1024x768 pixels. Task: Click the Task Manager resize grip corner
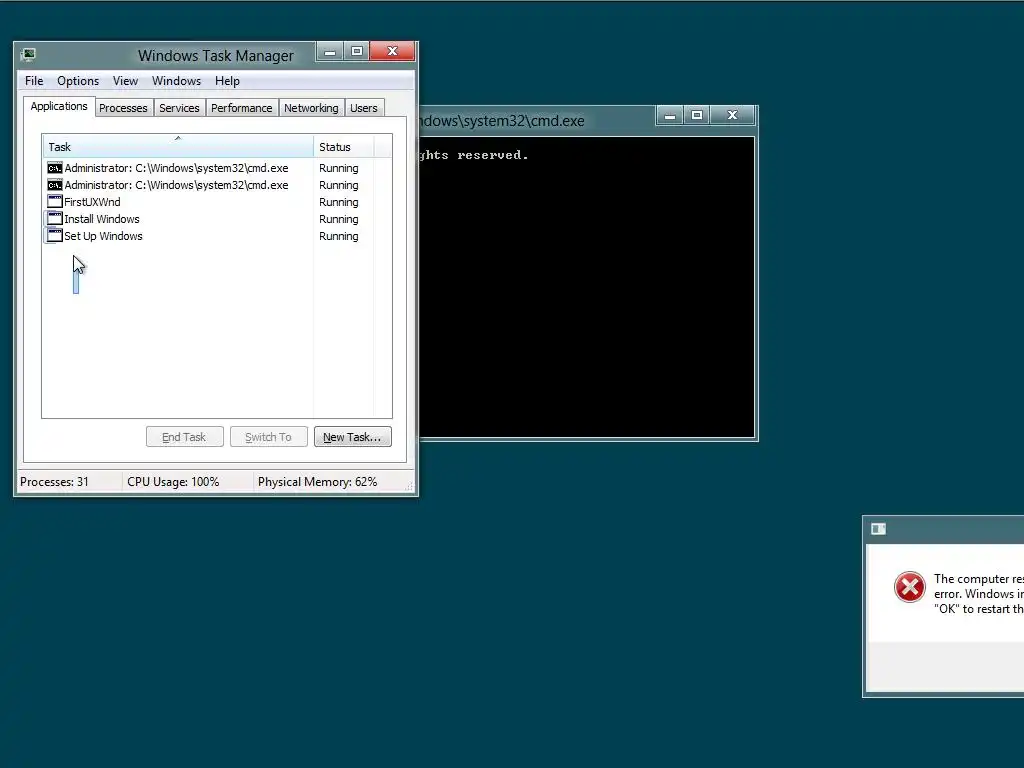(x=409, y=486)
